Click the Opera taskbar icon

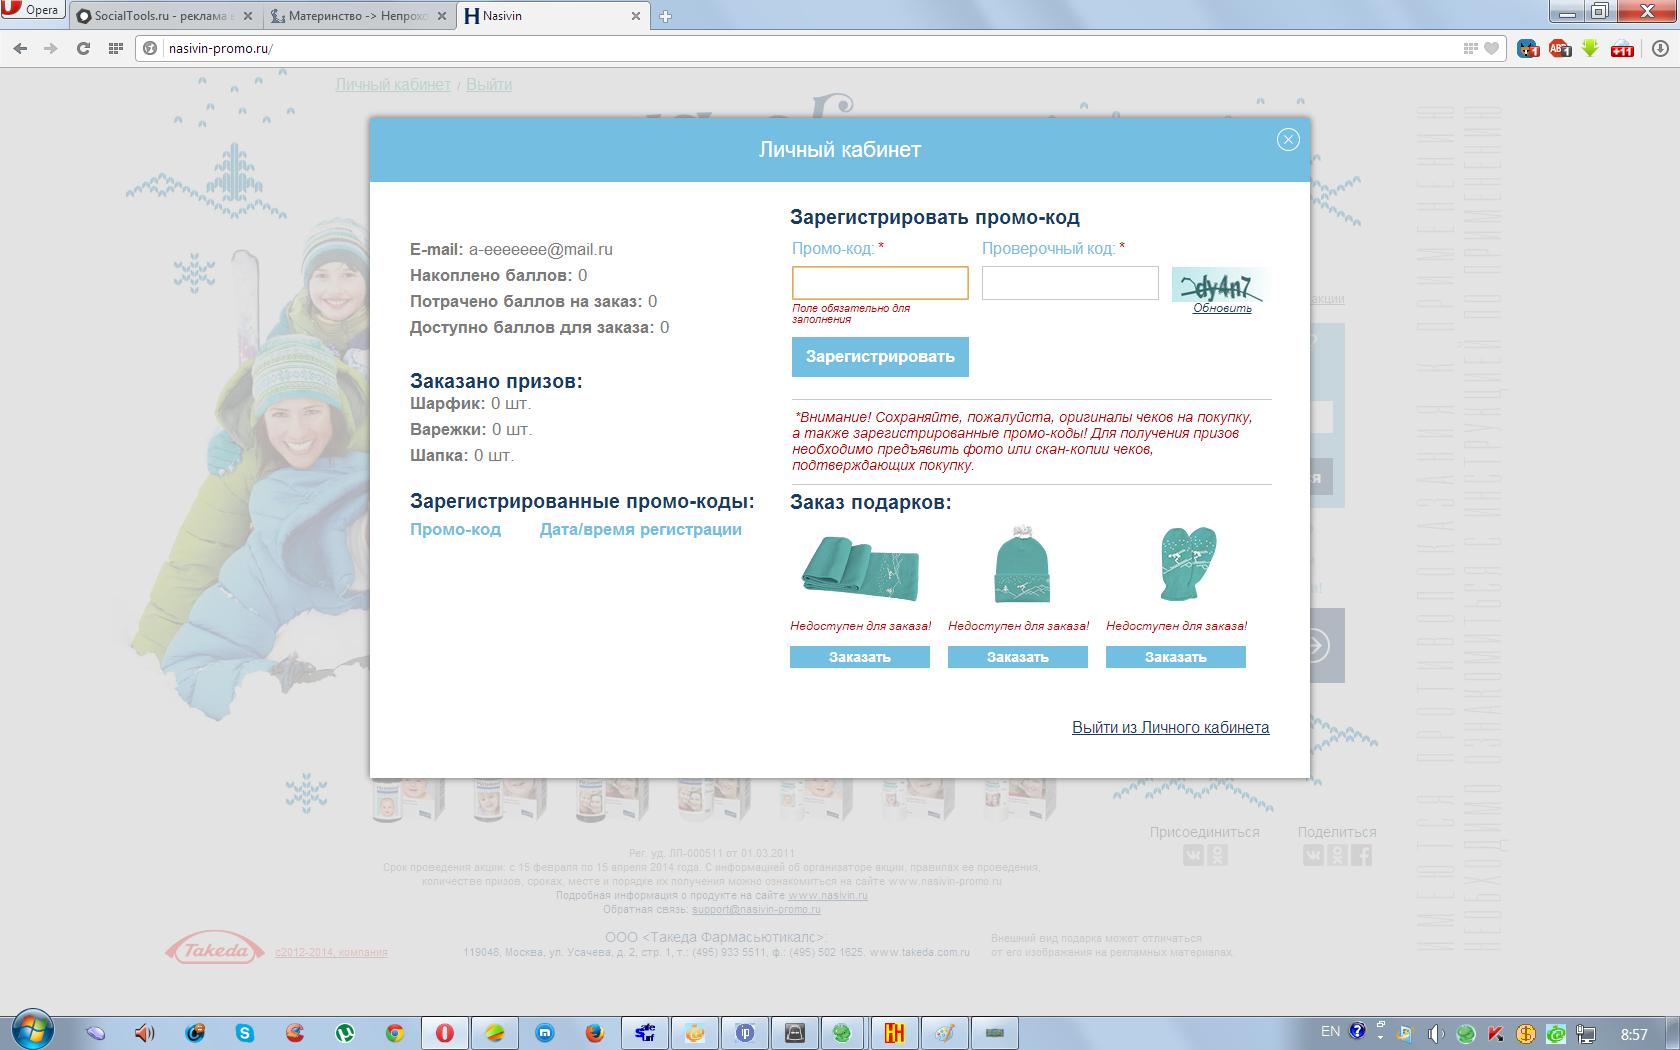445,1033
